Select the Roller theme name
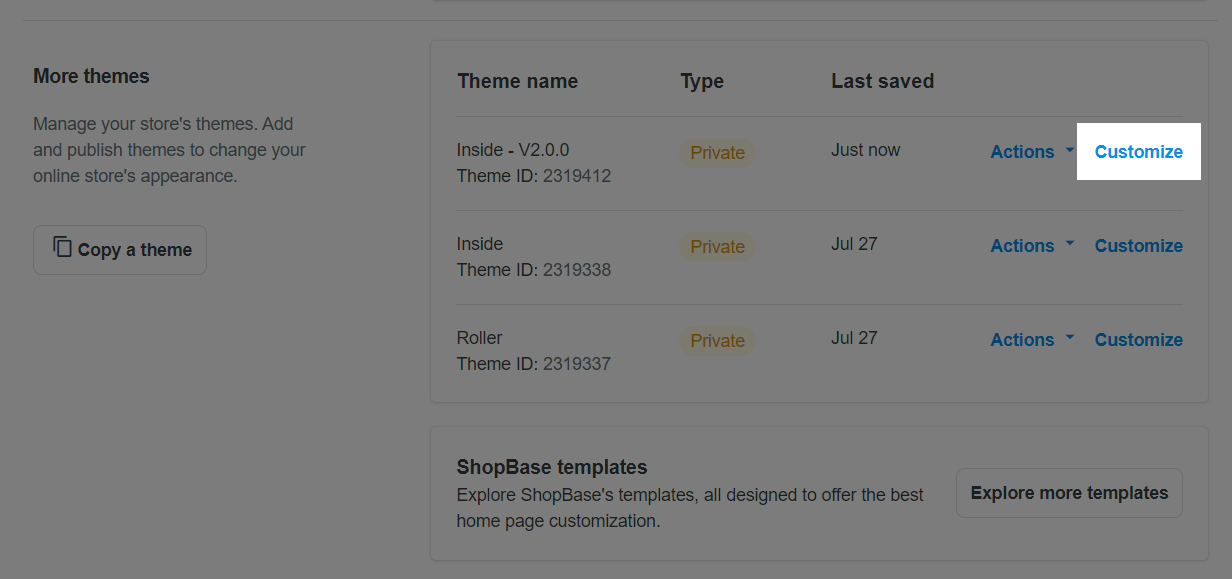The image size is (1232, 579). coord(480,338)
